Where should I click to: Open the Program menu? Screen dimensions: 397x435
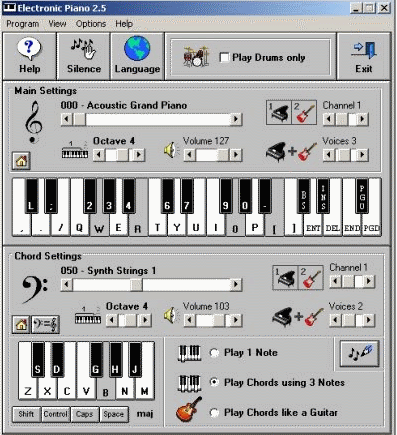coord(22,24)
